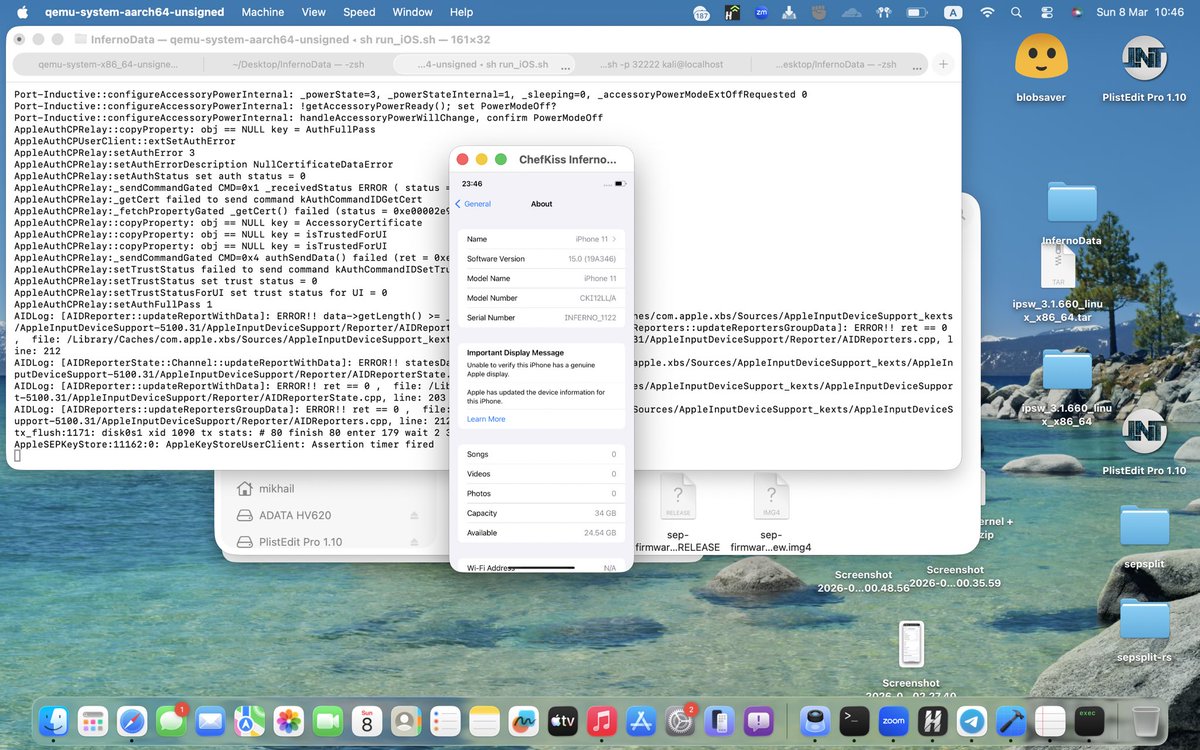This screenshot has height=750, width=1200.
Task: Select the sepsplit-rs folder on desktop
Action: click(1144, 631)
